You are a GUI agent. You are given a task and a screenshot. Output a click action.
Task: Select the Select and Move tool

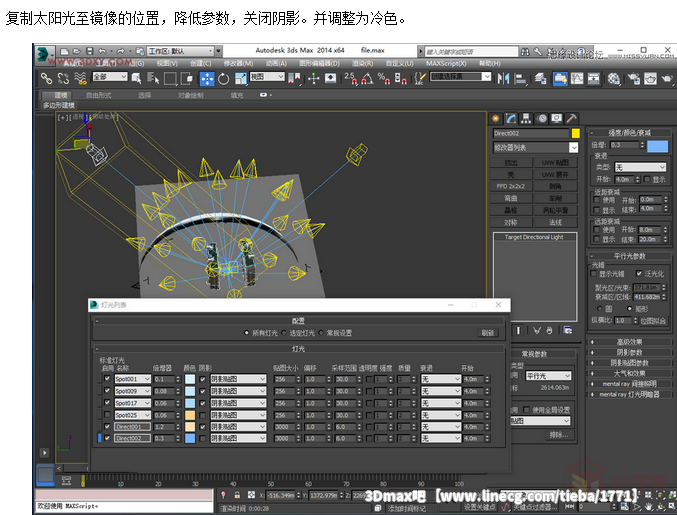(x=207, y=77)
